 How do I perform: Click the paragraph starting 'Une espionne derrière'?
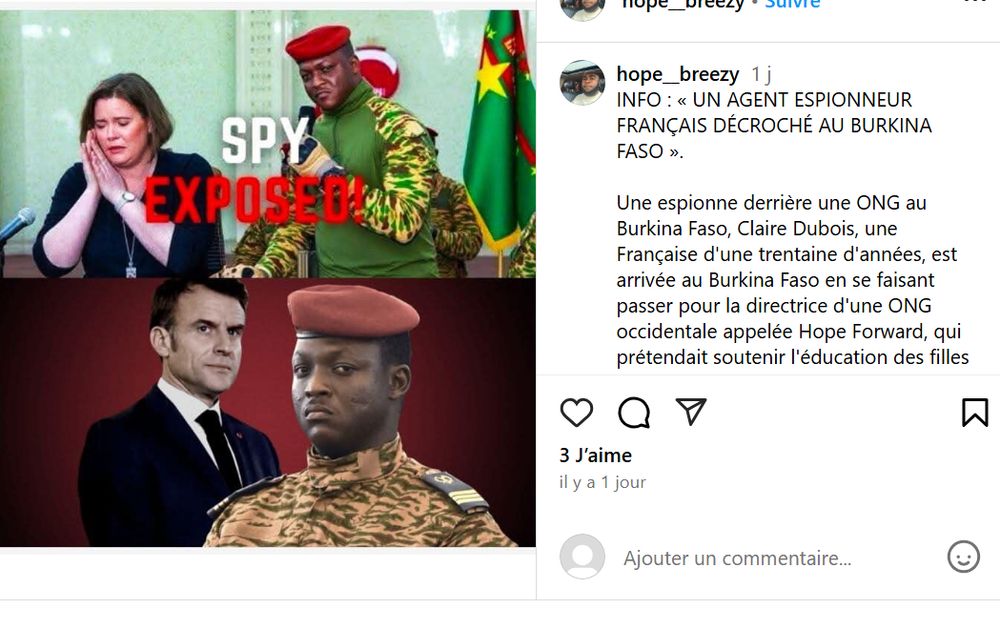pyautogui.click(x=793, y=280)
